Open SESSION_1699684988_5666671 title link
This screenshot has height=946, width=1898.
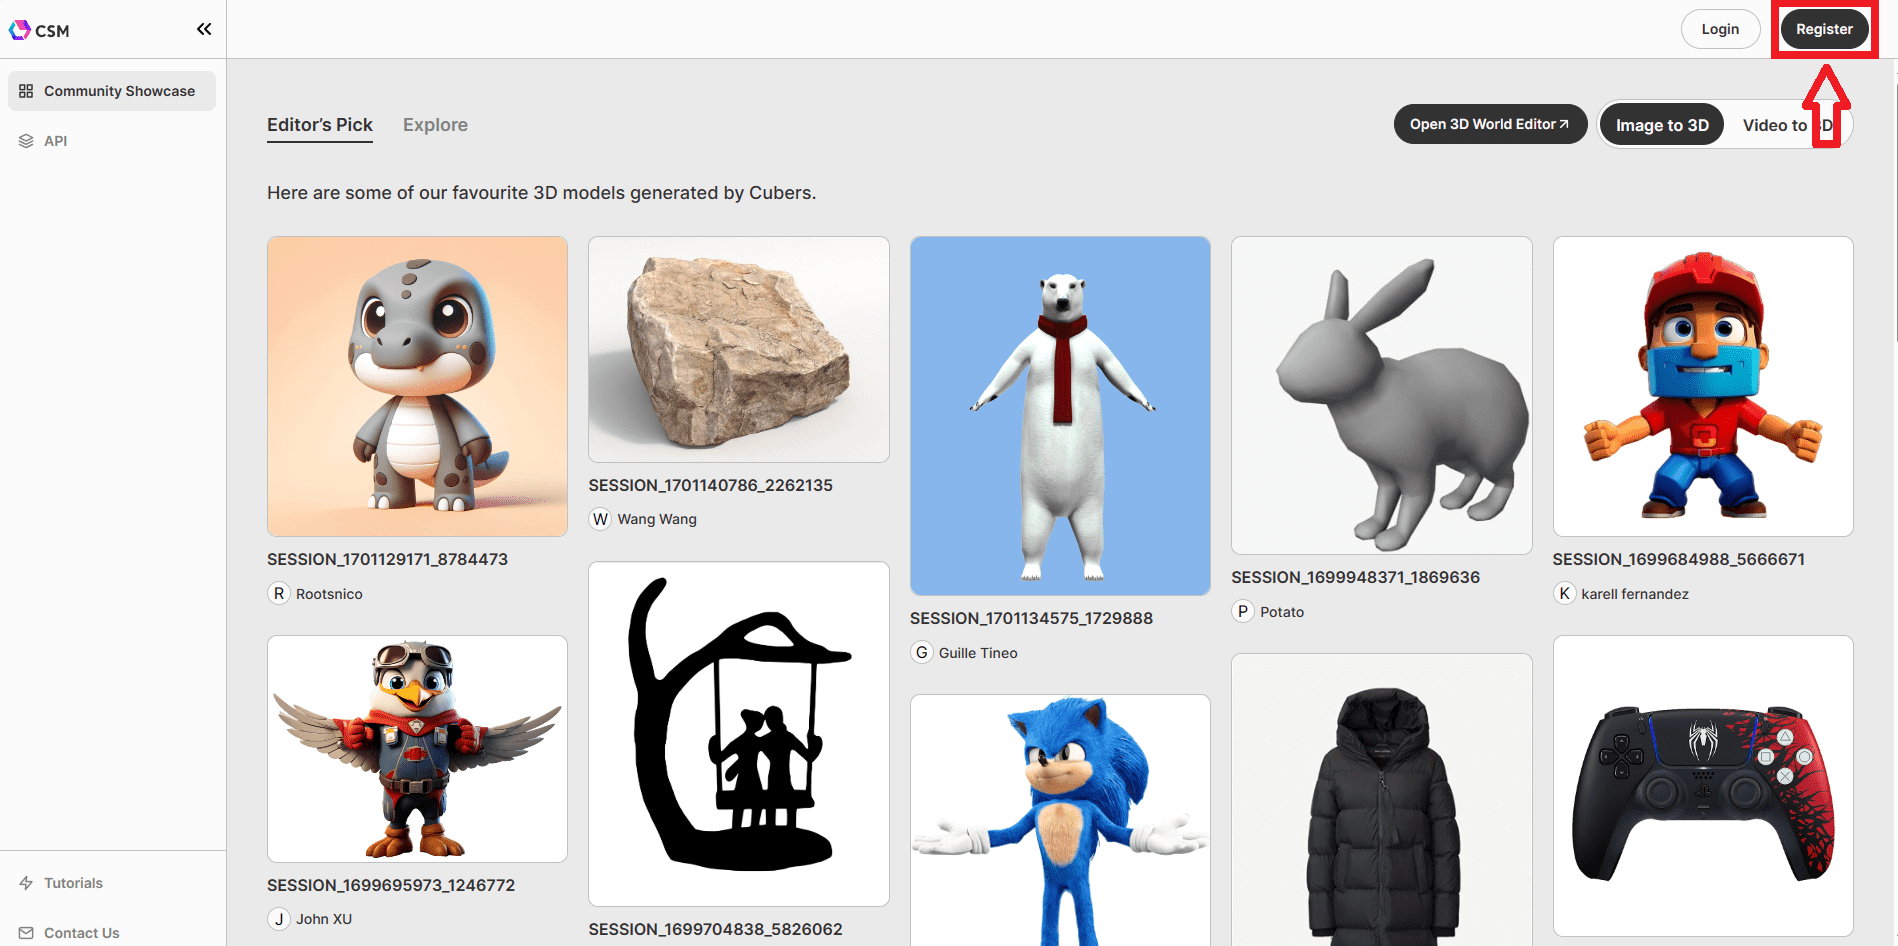coord(1678,559)
